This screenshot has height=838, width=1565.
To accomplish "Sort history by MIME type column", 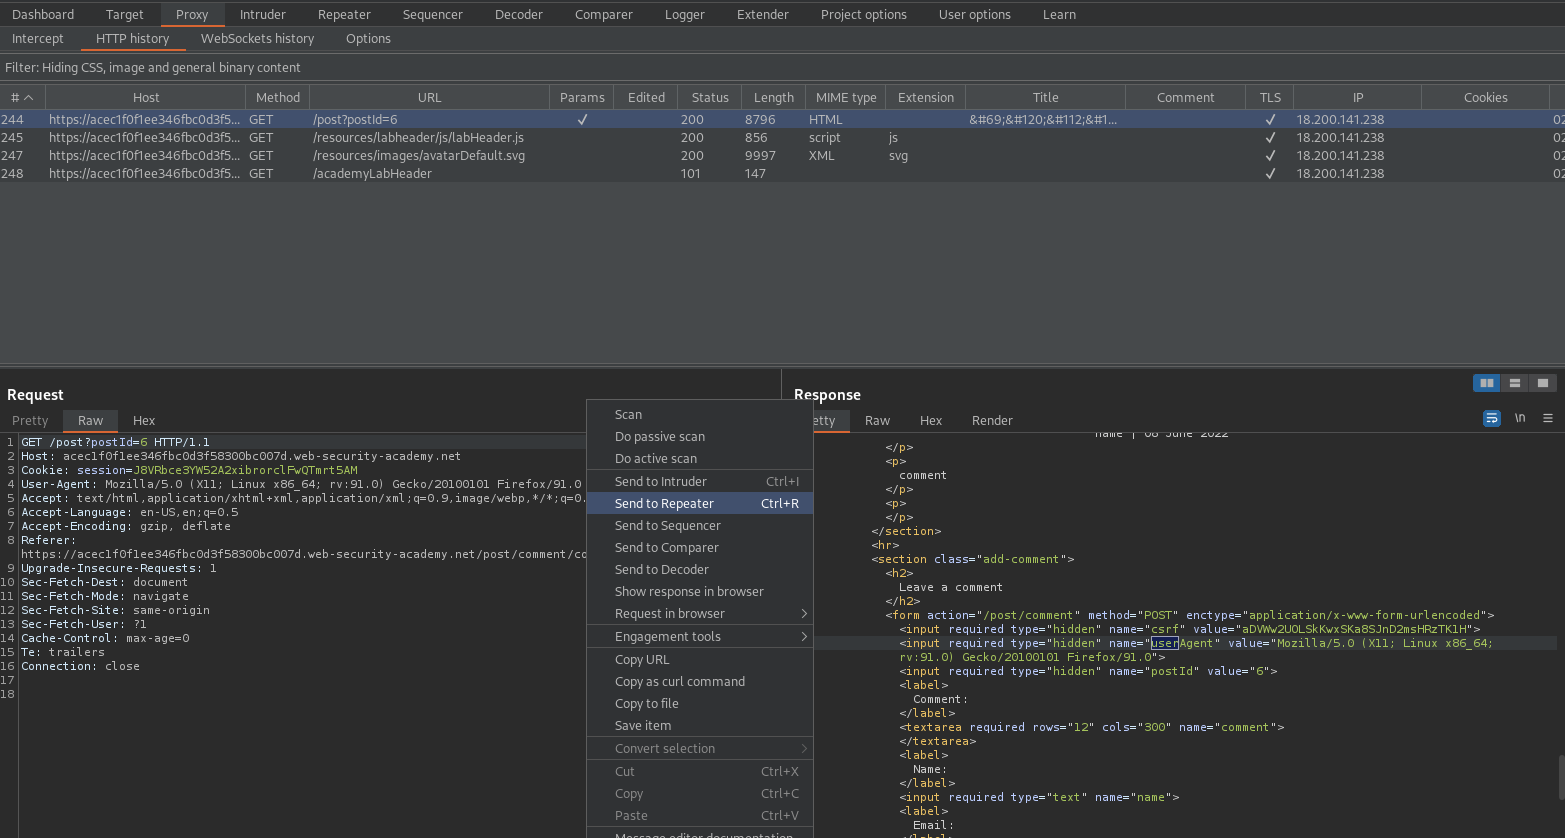I will click(x=846, y=97).
